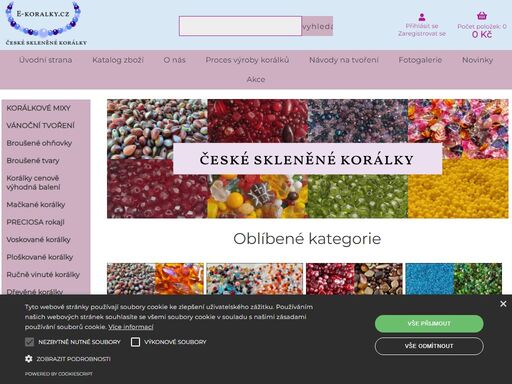The height and width of the screenshot is (384, 512).
Task: Close the cookie banner with X
Action: coord(503,304)
